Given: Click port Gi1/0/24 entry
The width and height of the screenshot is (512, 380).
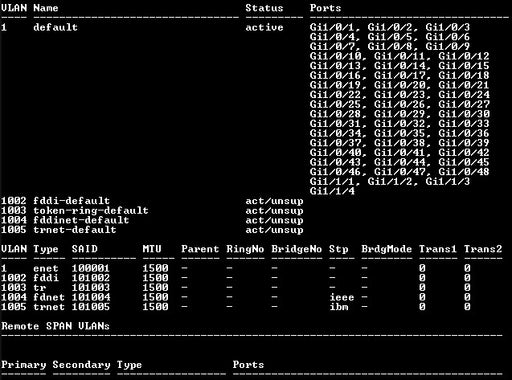Looking at the screenshot, I should click(x=464, y=95).
